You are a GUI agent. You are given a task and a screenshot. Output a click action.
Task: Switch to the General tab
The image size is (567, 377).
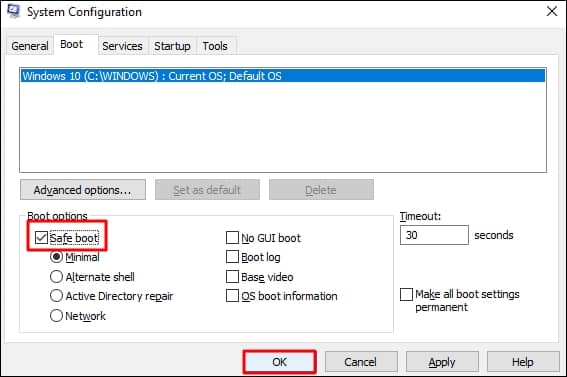[x=30, y=46]
